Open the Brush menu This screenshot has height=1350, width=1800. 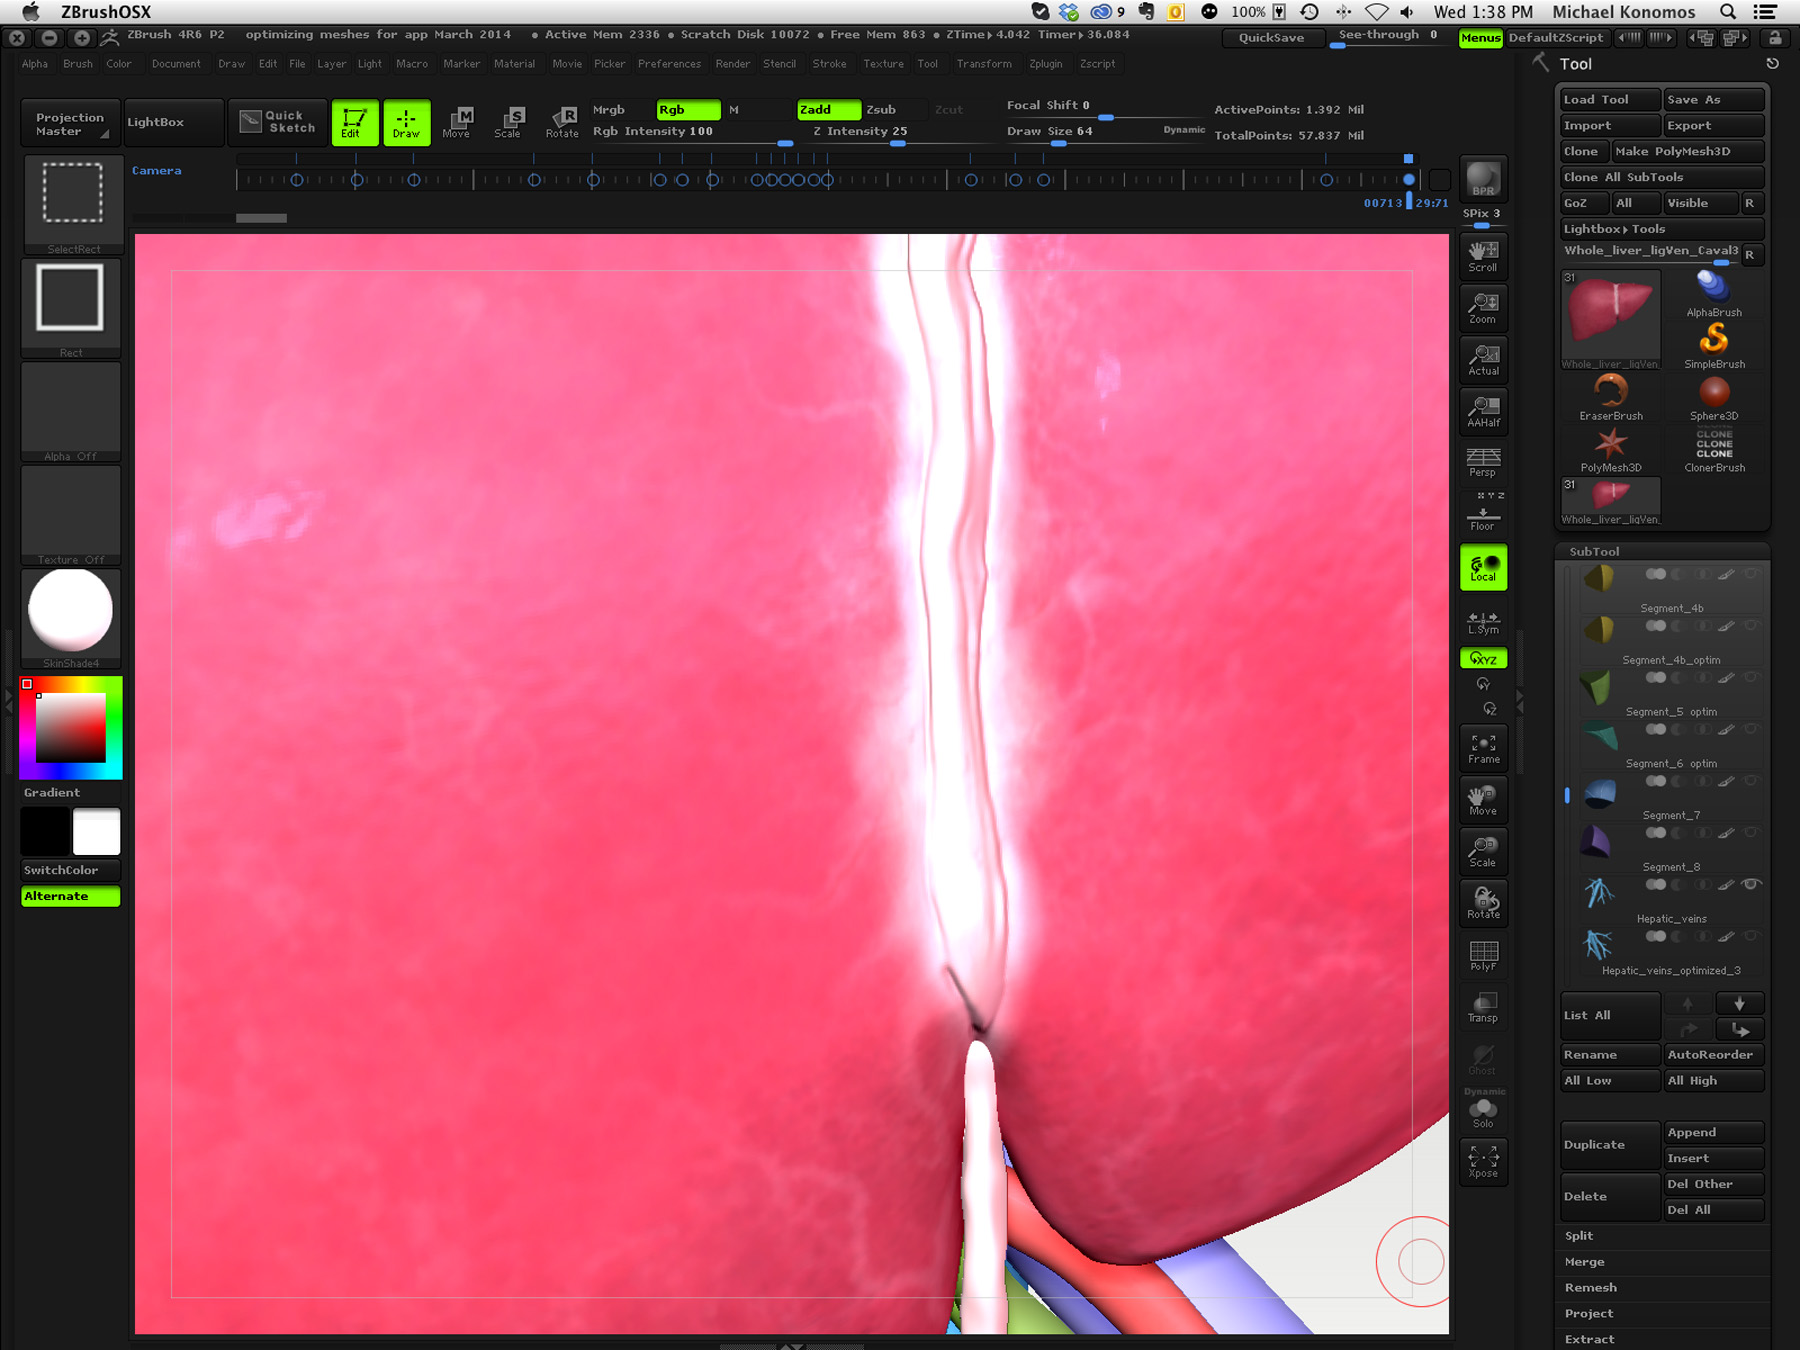78,64
